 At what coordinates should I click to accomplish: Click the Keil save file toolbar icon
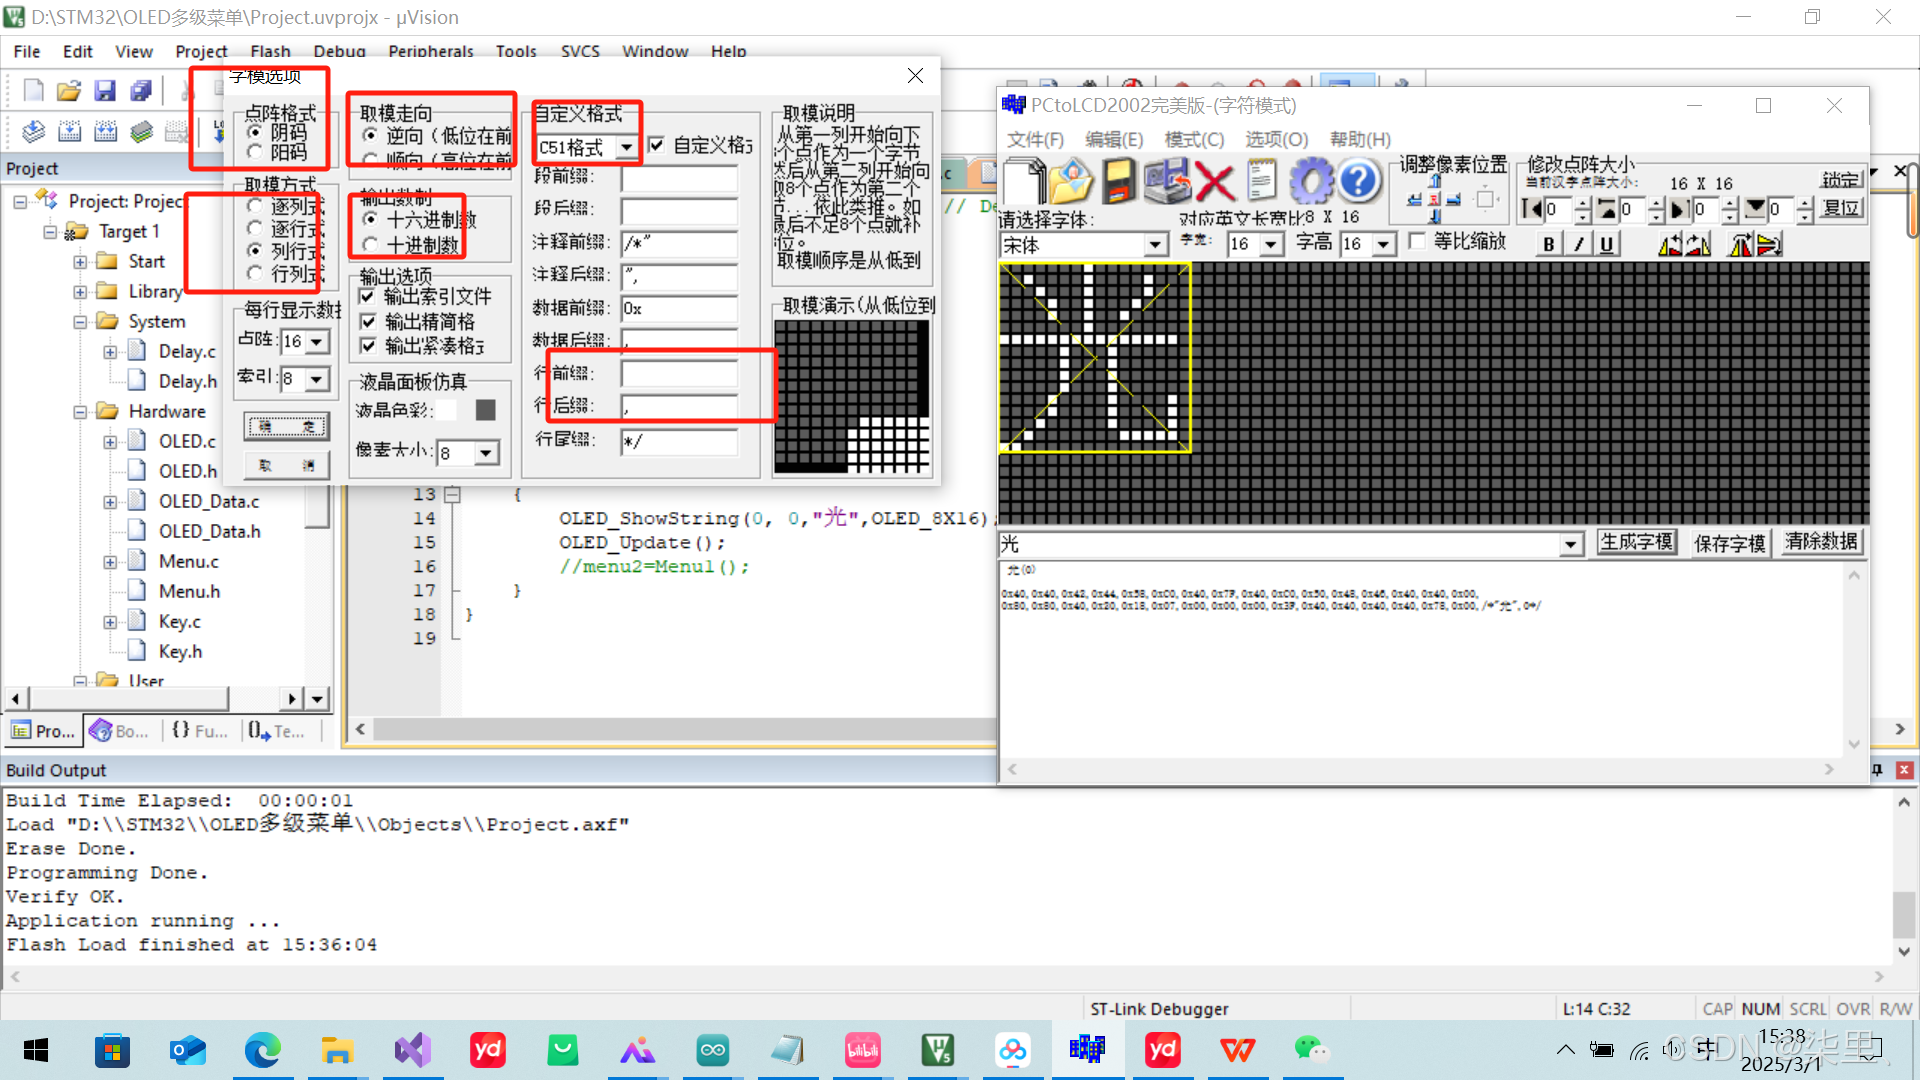tap(105, 91)
